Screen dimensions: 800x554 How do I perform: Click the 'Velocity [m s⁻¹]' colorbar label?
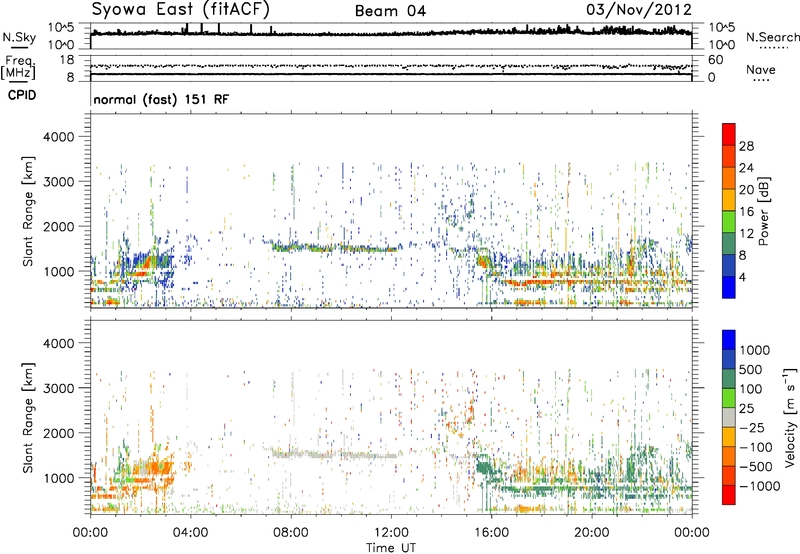[790, 416]
